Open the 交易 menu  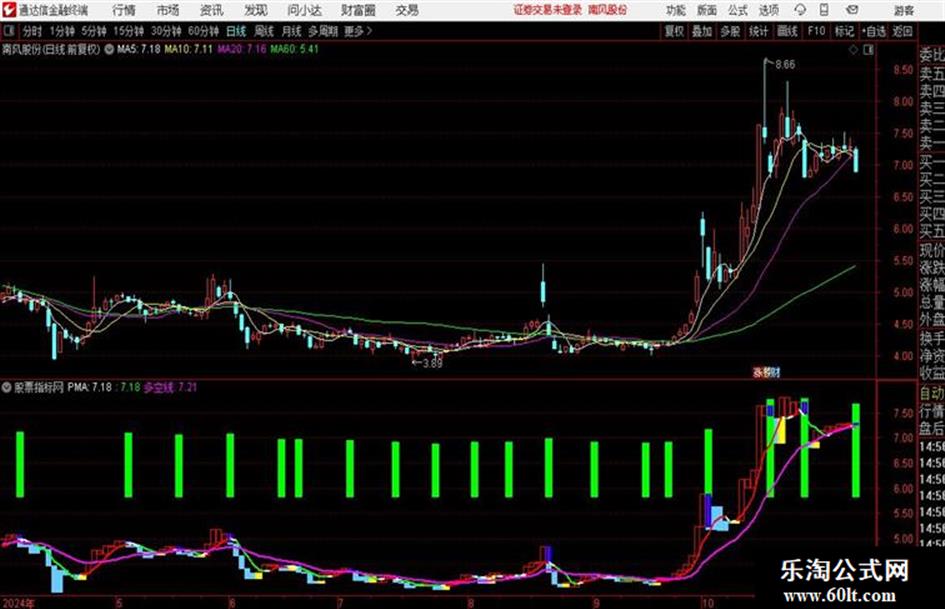click(407, 10)
